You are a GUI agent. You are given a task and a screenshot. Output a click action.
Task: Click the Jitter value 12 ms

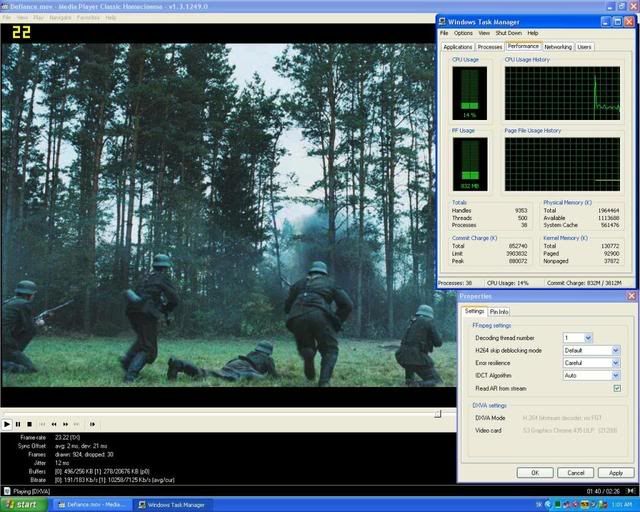pyautogui.click(x=62, y=463)
